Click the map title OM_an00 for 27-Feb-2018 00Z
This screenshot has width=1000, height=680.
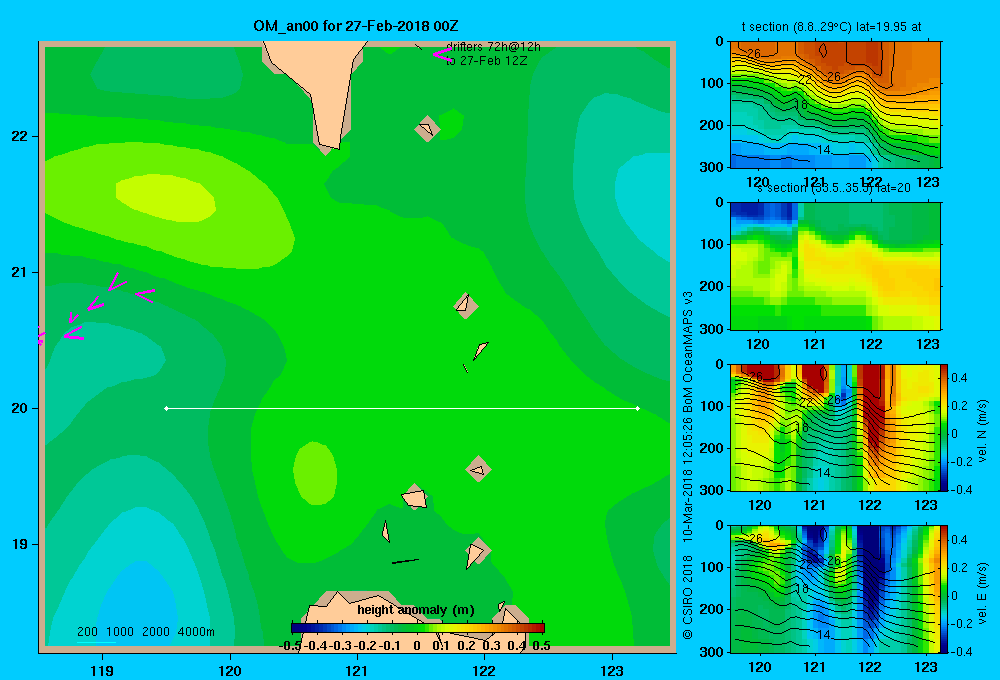point(356,26)
